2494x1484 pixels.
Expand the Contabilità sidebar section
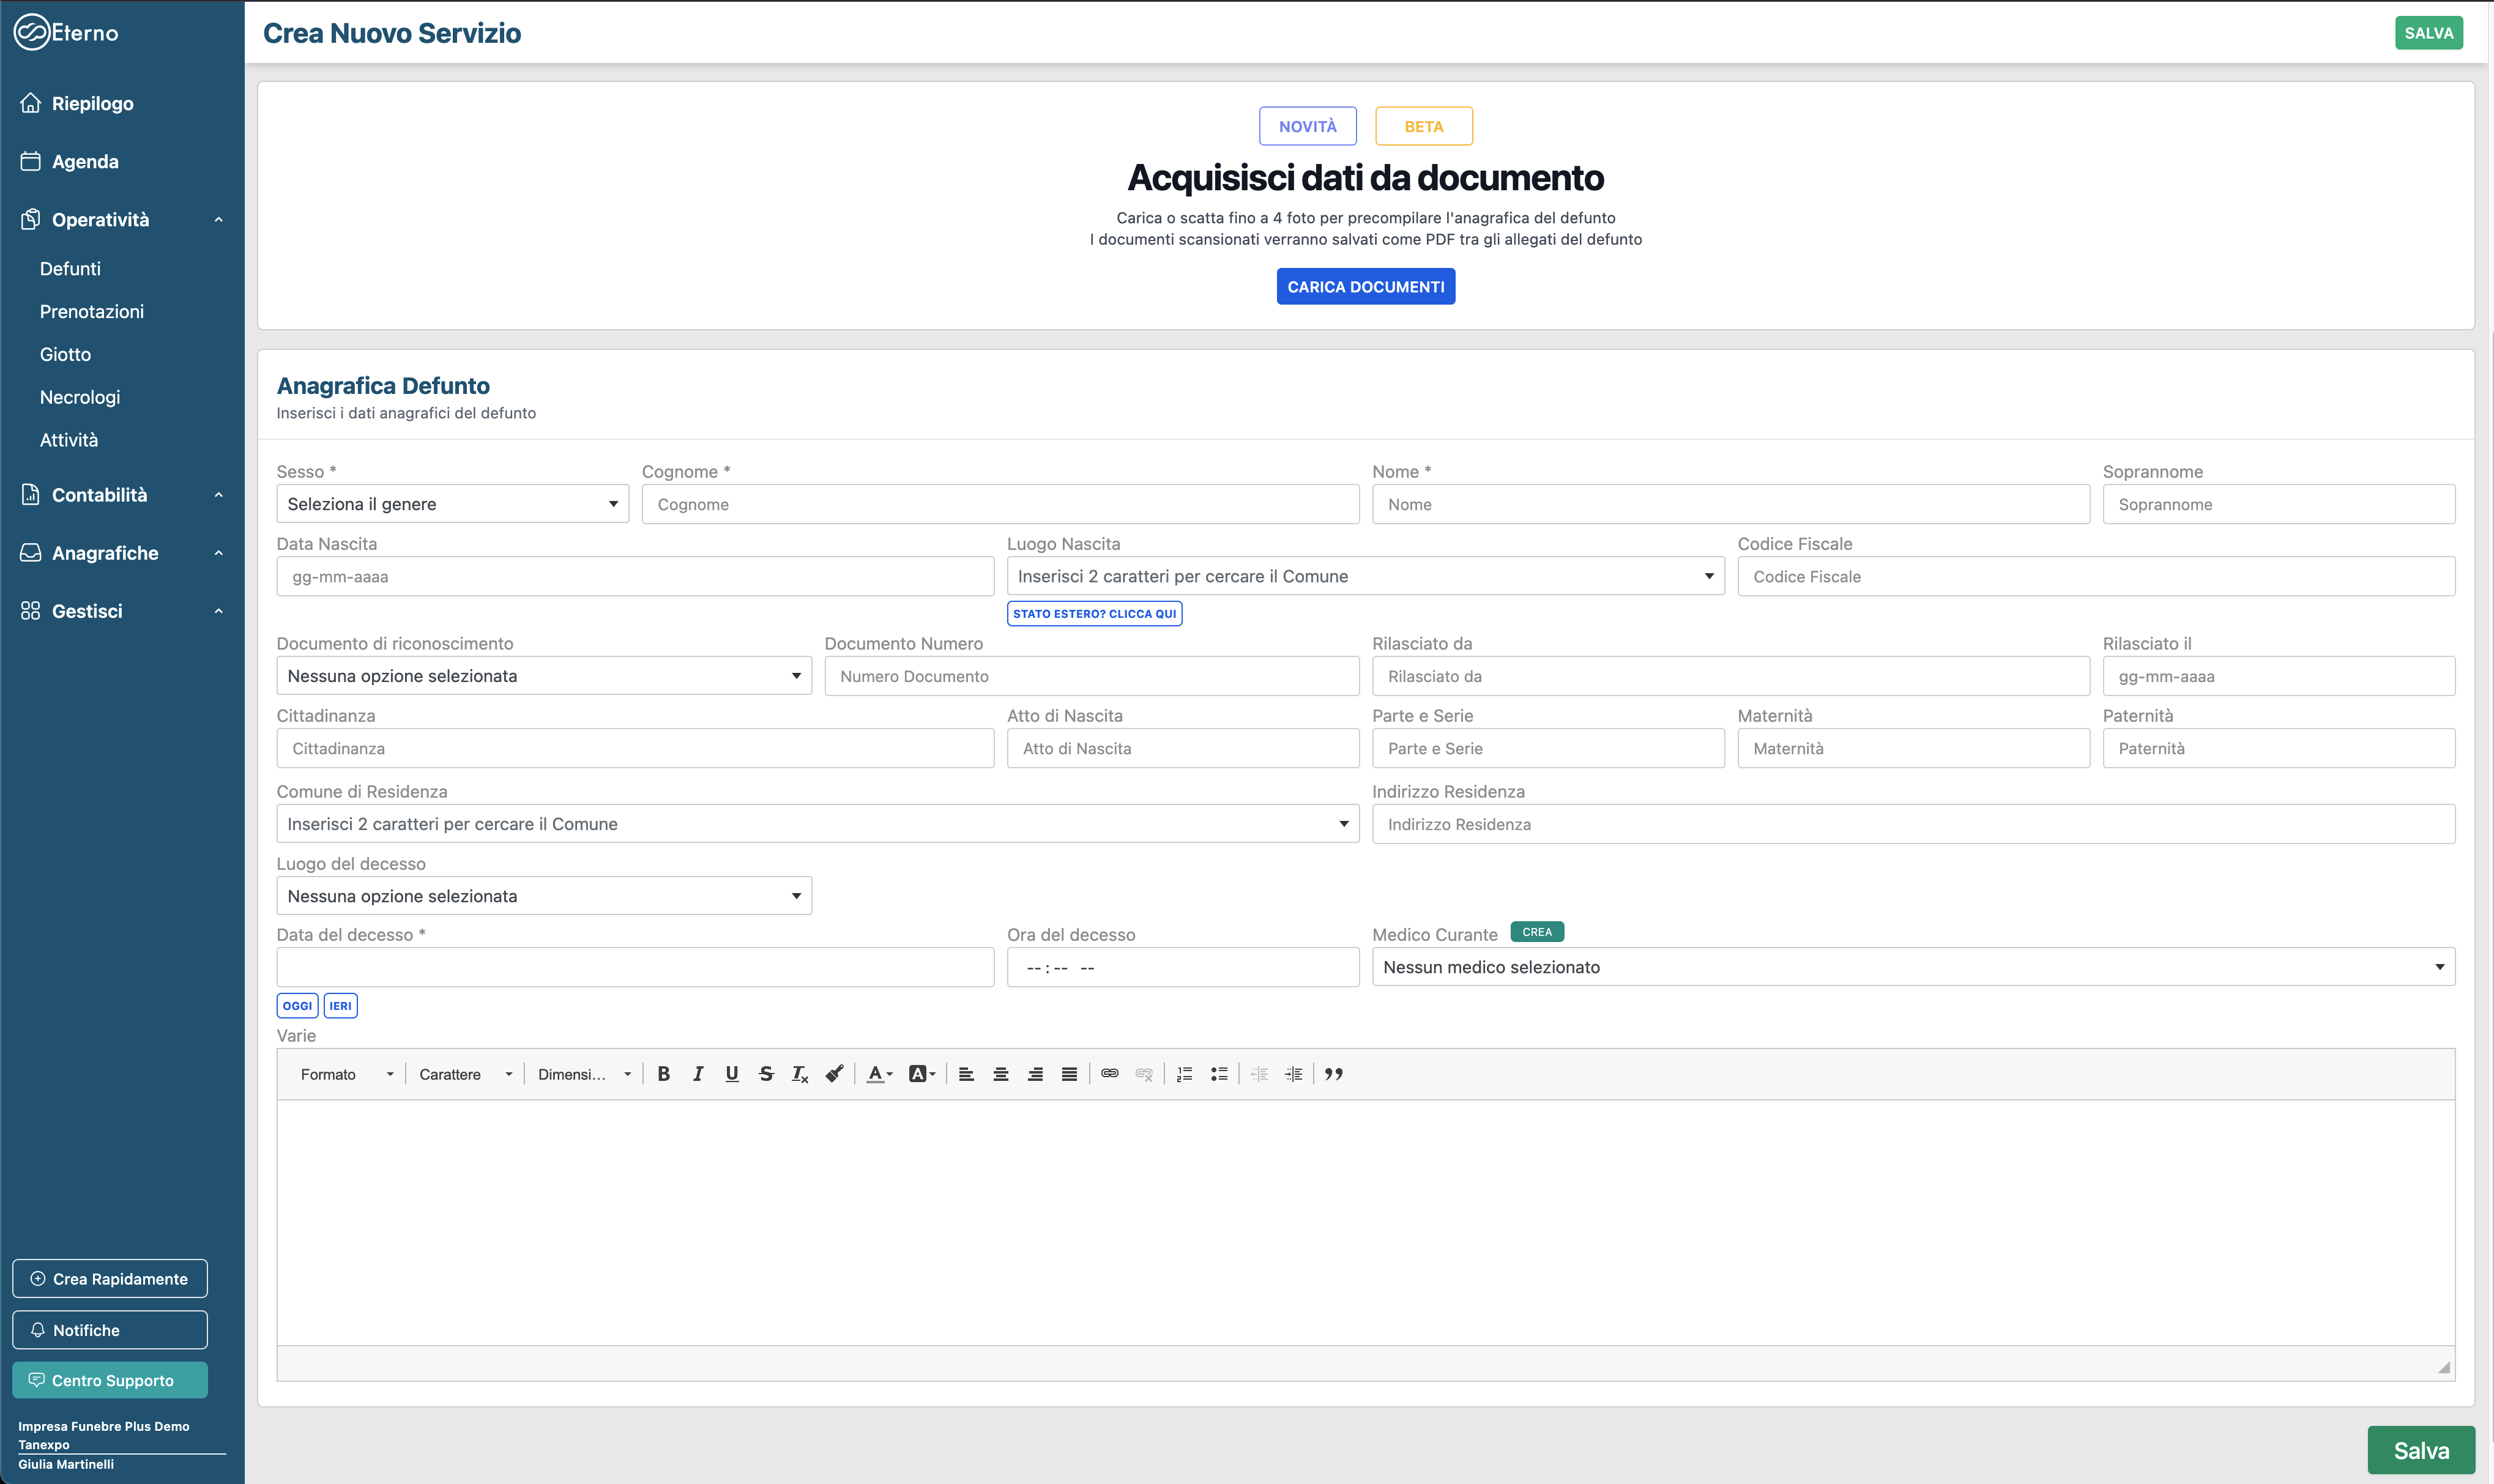pyautogui.click(x=122, y=495)
